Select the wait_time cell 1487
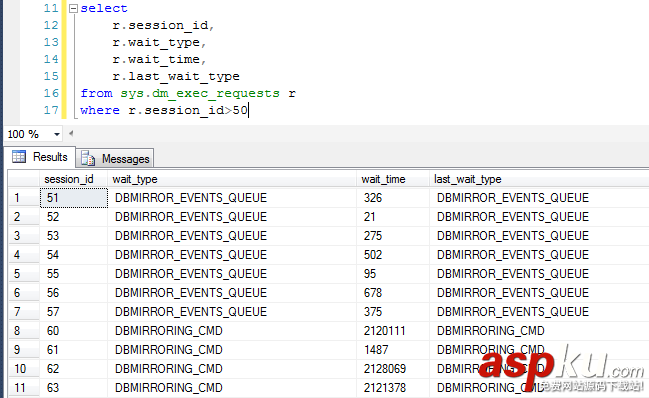This screenshot has width=649, height=398. tap(393, 350)
